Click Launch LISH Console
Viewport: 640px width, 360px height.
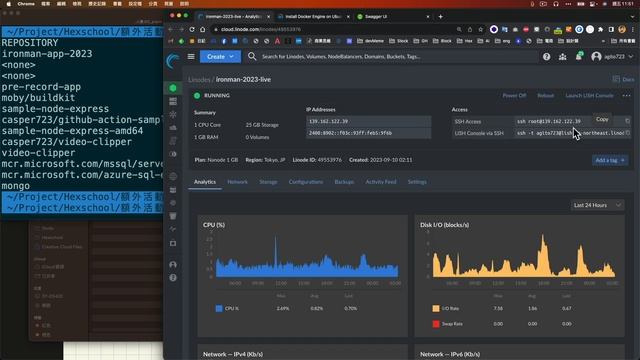(589, 96)
